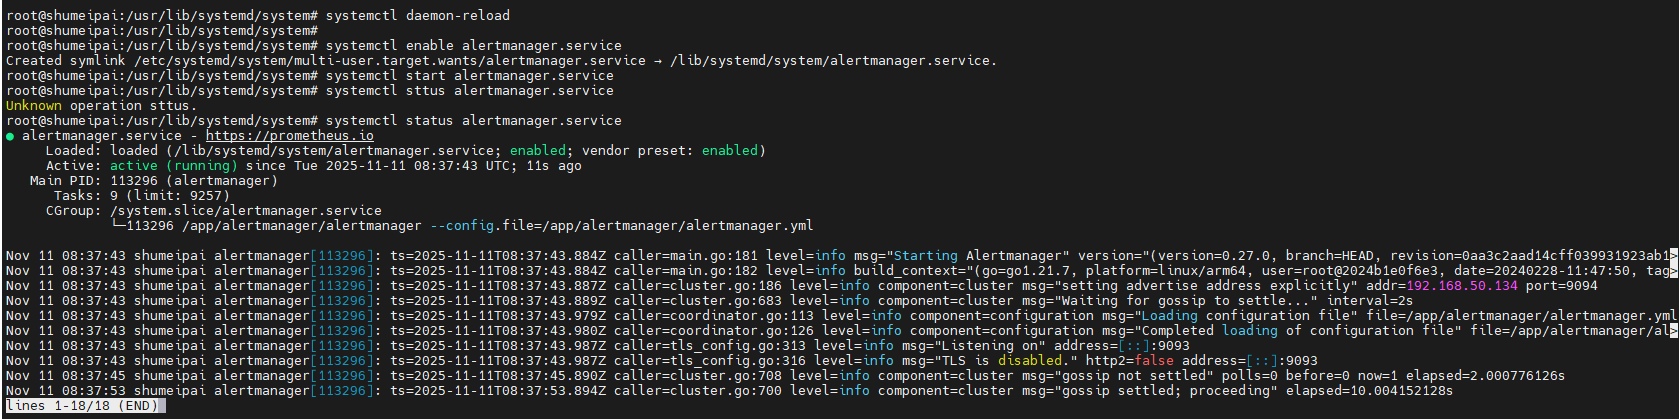Click the 'elapsed=10.004152128s' value
The width and height of the screenshot is (1679, 419).
coord(1370,391)
